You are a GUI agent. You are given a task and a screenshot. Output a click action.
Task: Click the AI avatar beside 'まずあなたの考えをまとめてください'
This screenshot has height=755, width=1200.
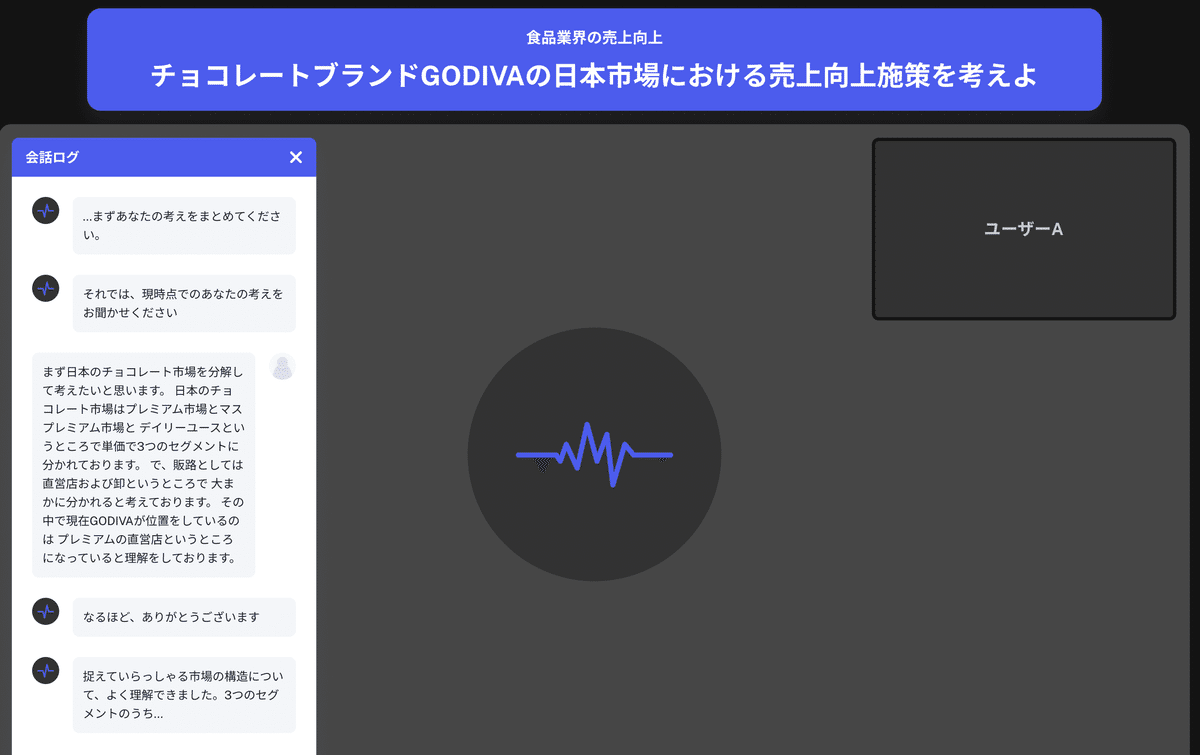[46, 211]
